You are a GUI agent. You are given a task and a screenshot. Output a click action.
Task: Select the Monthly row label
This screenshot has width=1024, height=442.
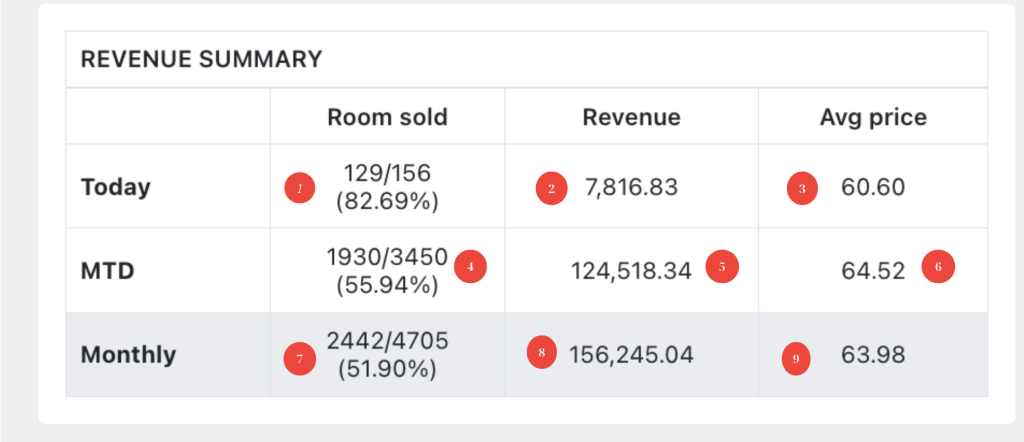pyautogui.click(x=128, y=355)
